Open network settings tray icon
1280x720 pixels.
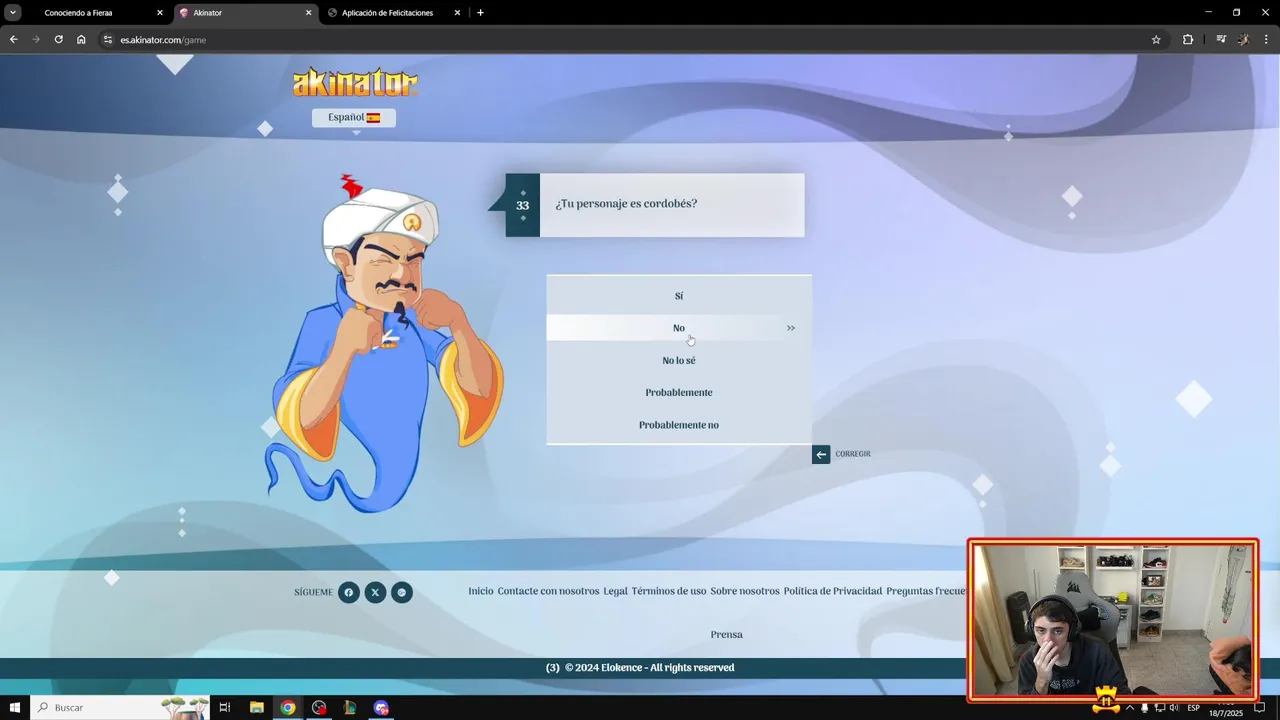tap(1160, 707)
